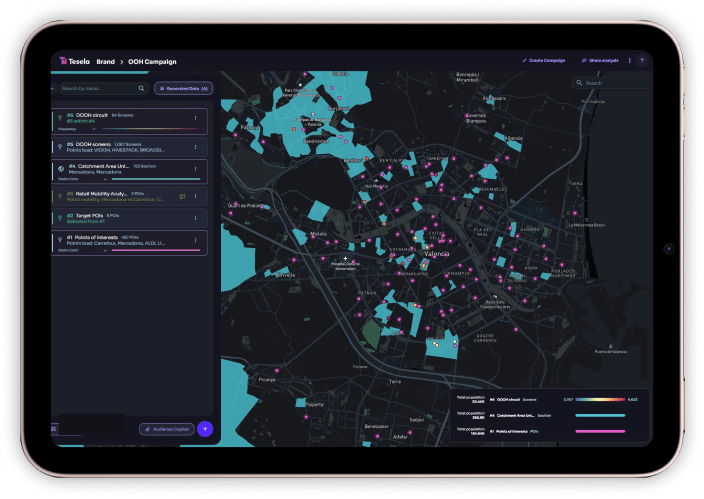Screen dimensions: 704x499
Task: Click the purple plus add button
Action: pos(205,428)
